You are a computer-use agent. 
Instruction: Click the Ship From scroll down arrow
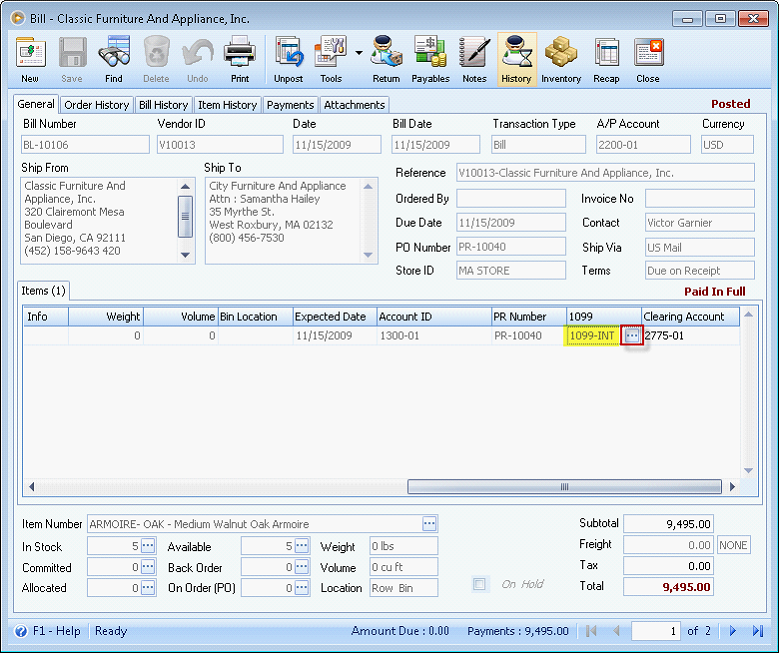pyautogui.click(x=185, y=255)
